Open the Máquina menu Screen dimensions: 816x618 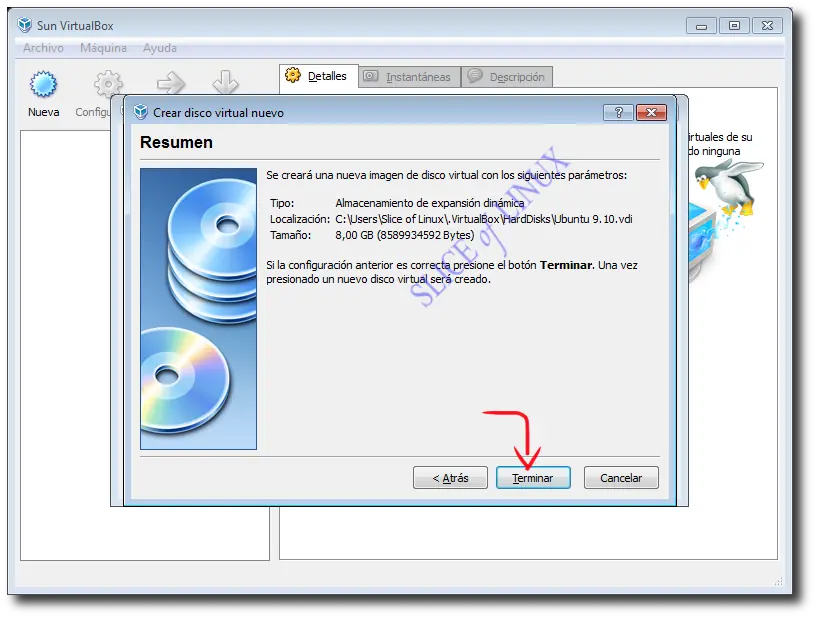click(103, 48)
